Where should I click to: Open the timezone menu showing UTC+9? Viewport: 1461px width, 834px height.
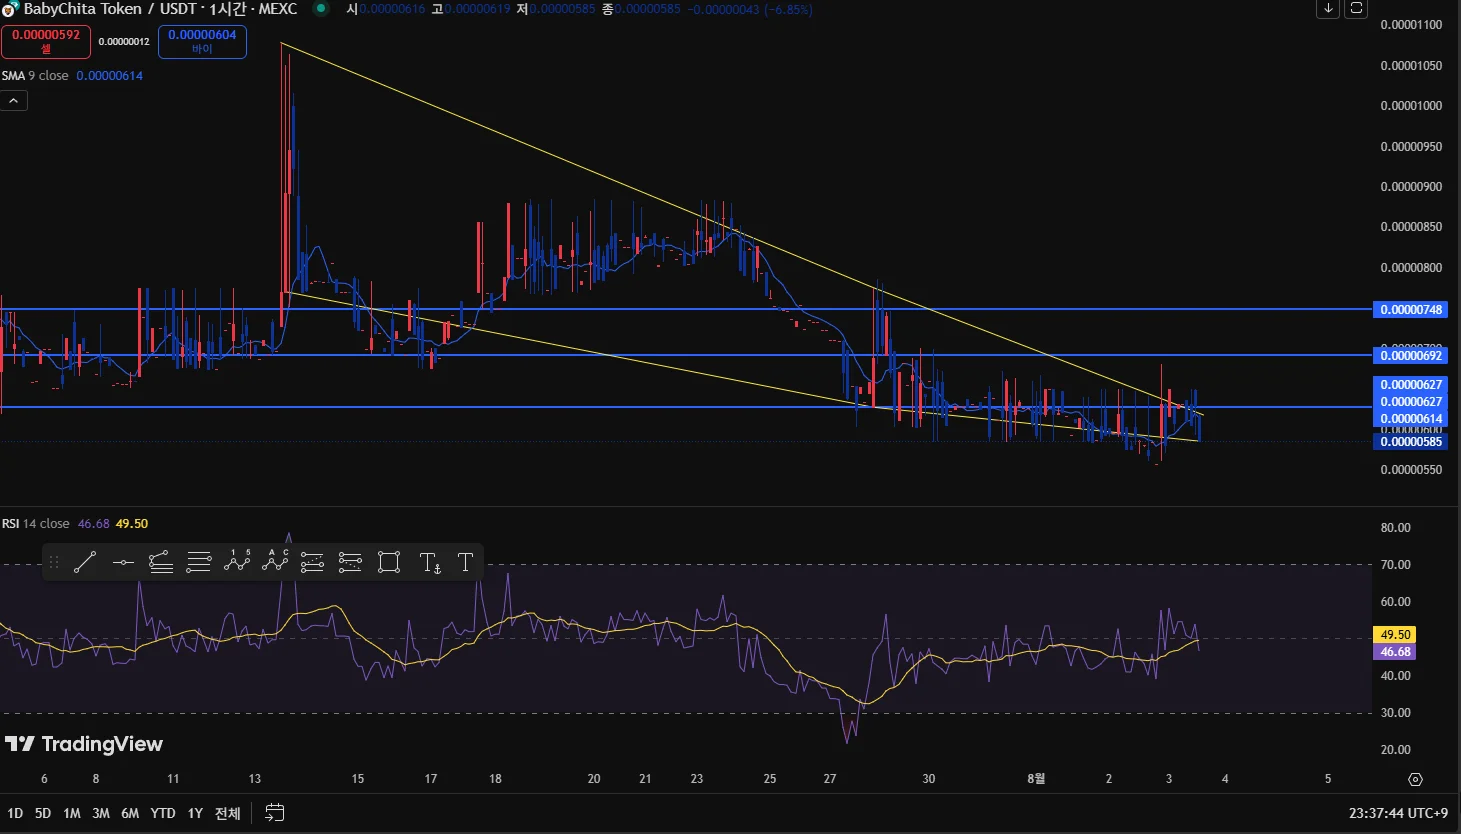click(x=1398, y=813)
